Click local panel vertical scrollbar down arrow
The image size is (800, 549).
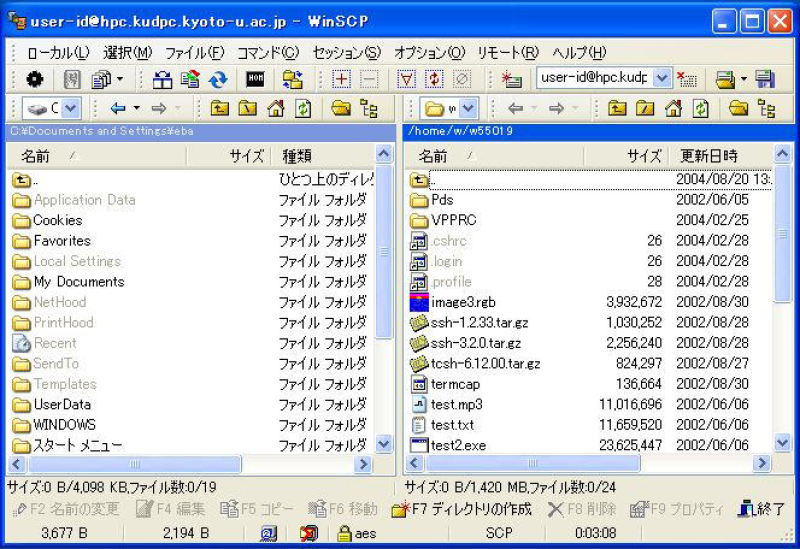[384, 444]
